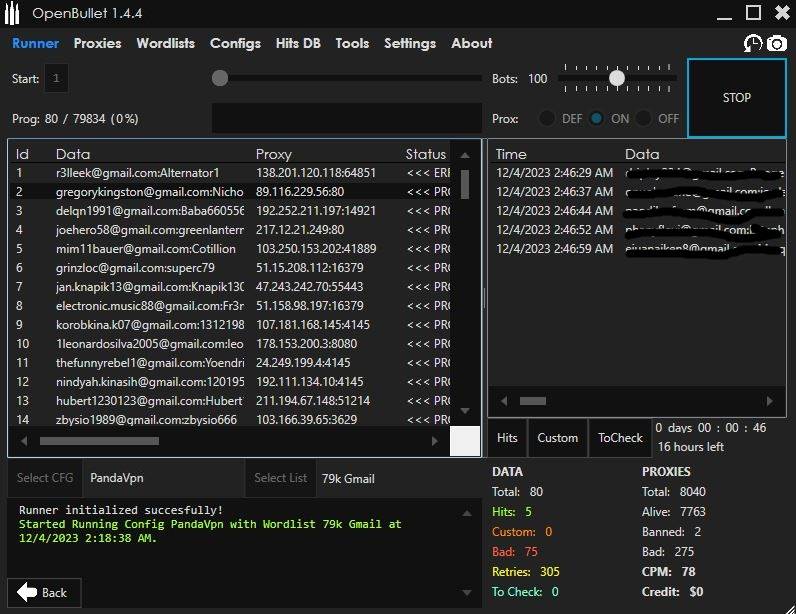
Task: Click the CPM: 78 value
Action: (x=668, y=571)
